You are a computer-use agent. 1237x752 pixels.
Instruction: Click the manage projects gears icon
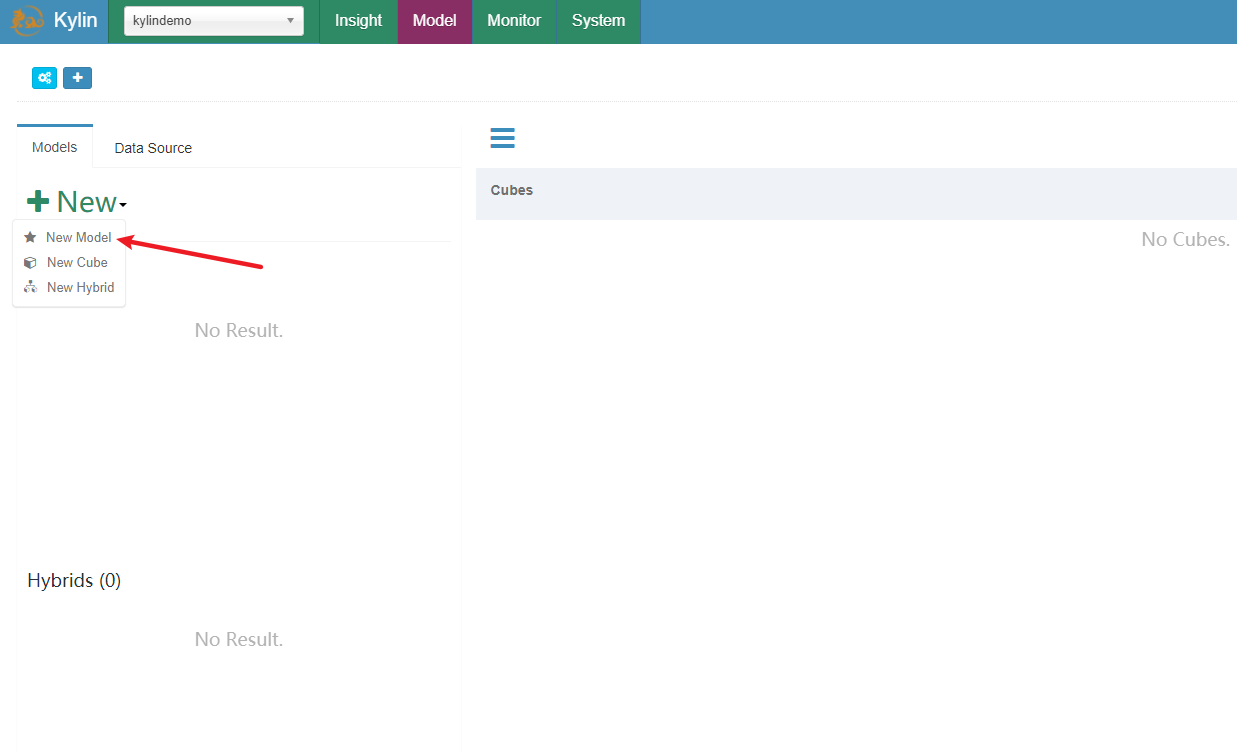click(45, 78)
